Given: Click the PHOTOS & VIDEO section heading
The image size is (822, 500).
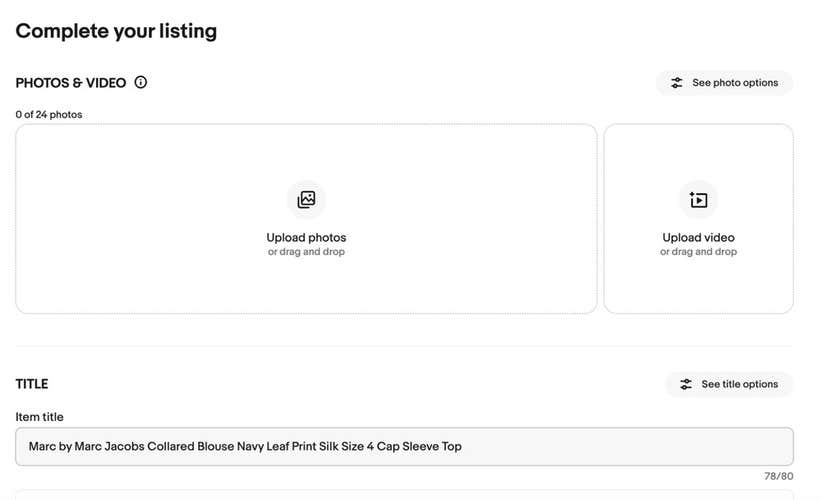Looking at the screenshot, I should [71, 83].
